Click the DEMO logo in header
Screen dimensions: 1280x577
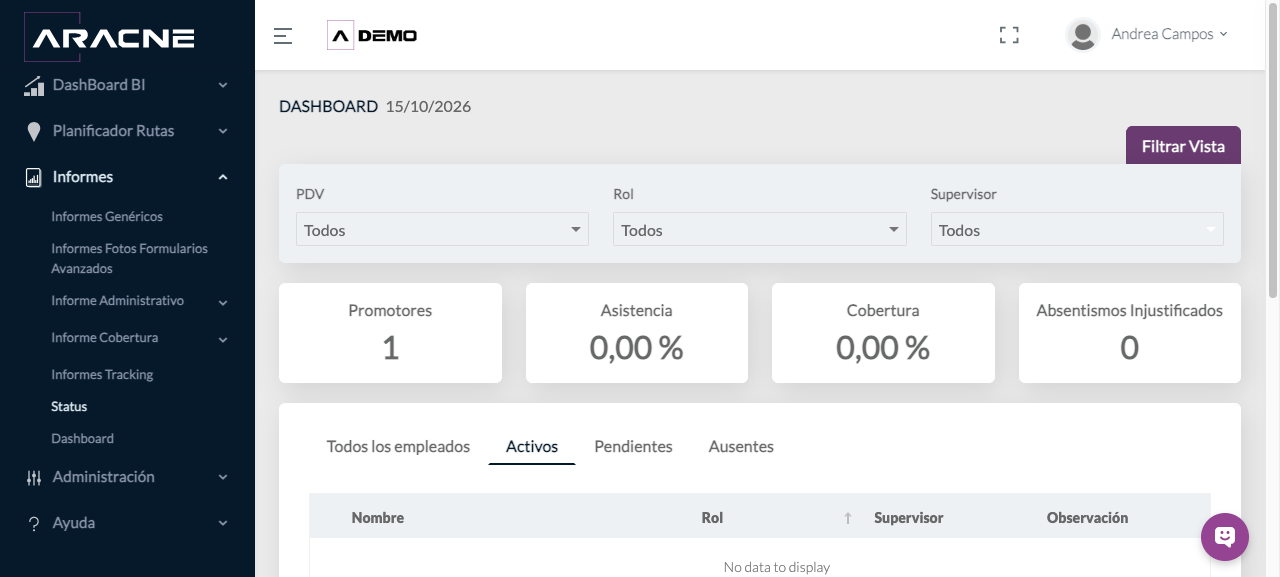372,35
